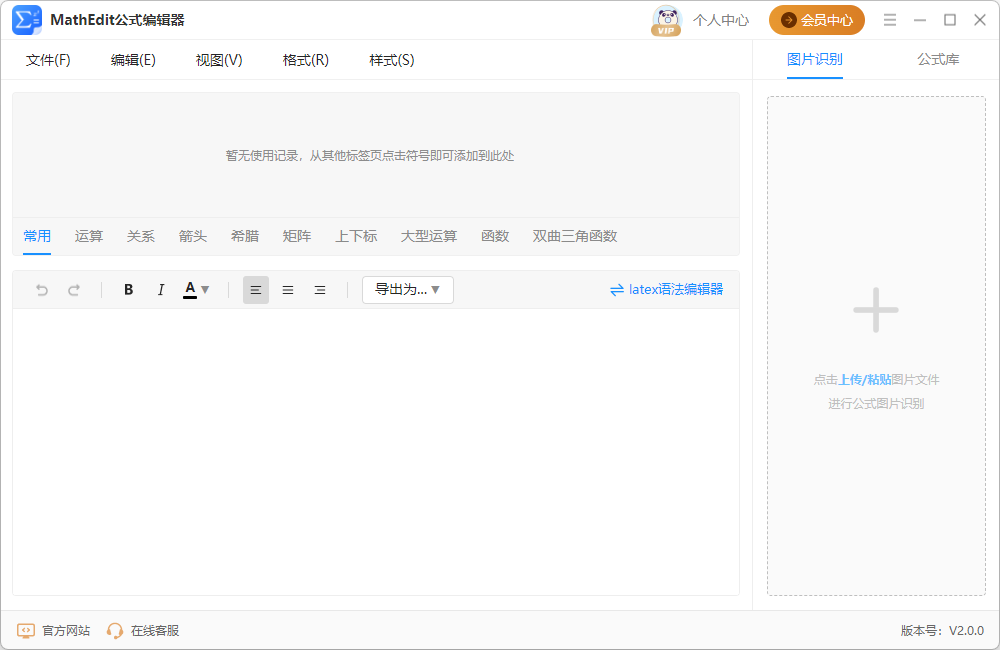Image resolution: width=1000 pixels, height=650 pixels.
Task: Click the MathEdit sigma app logo
Action: point(27,20)
